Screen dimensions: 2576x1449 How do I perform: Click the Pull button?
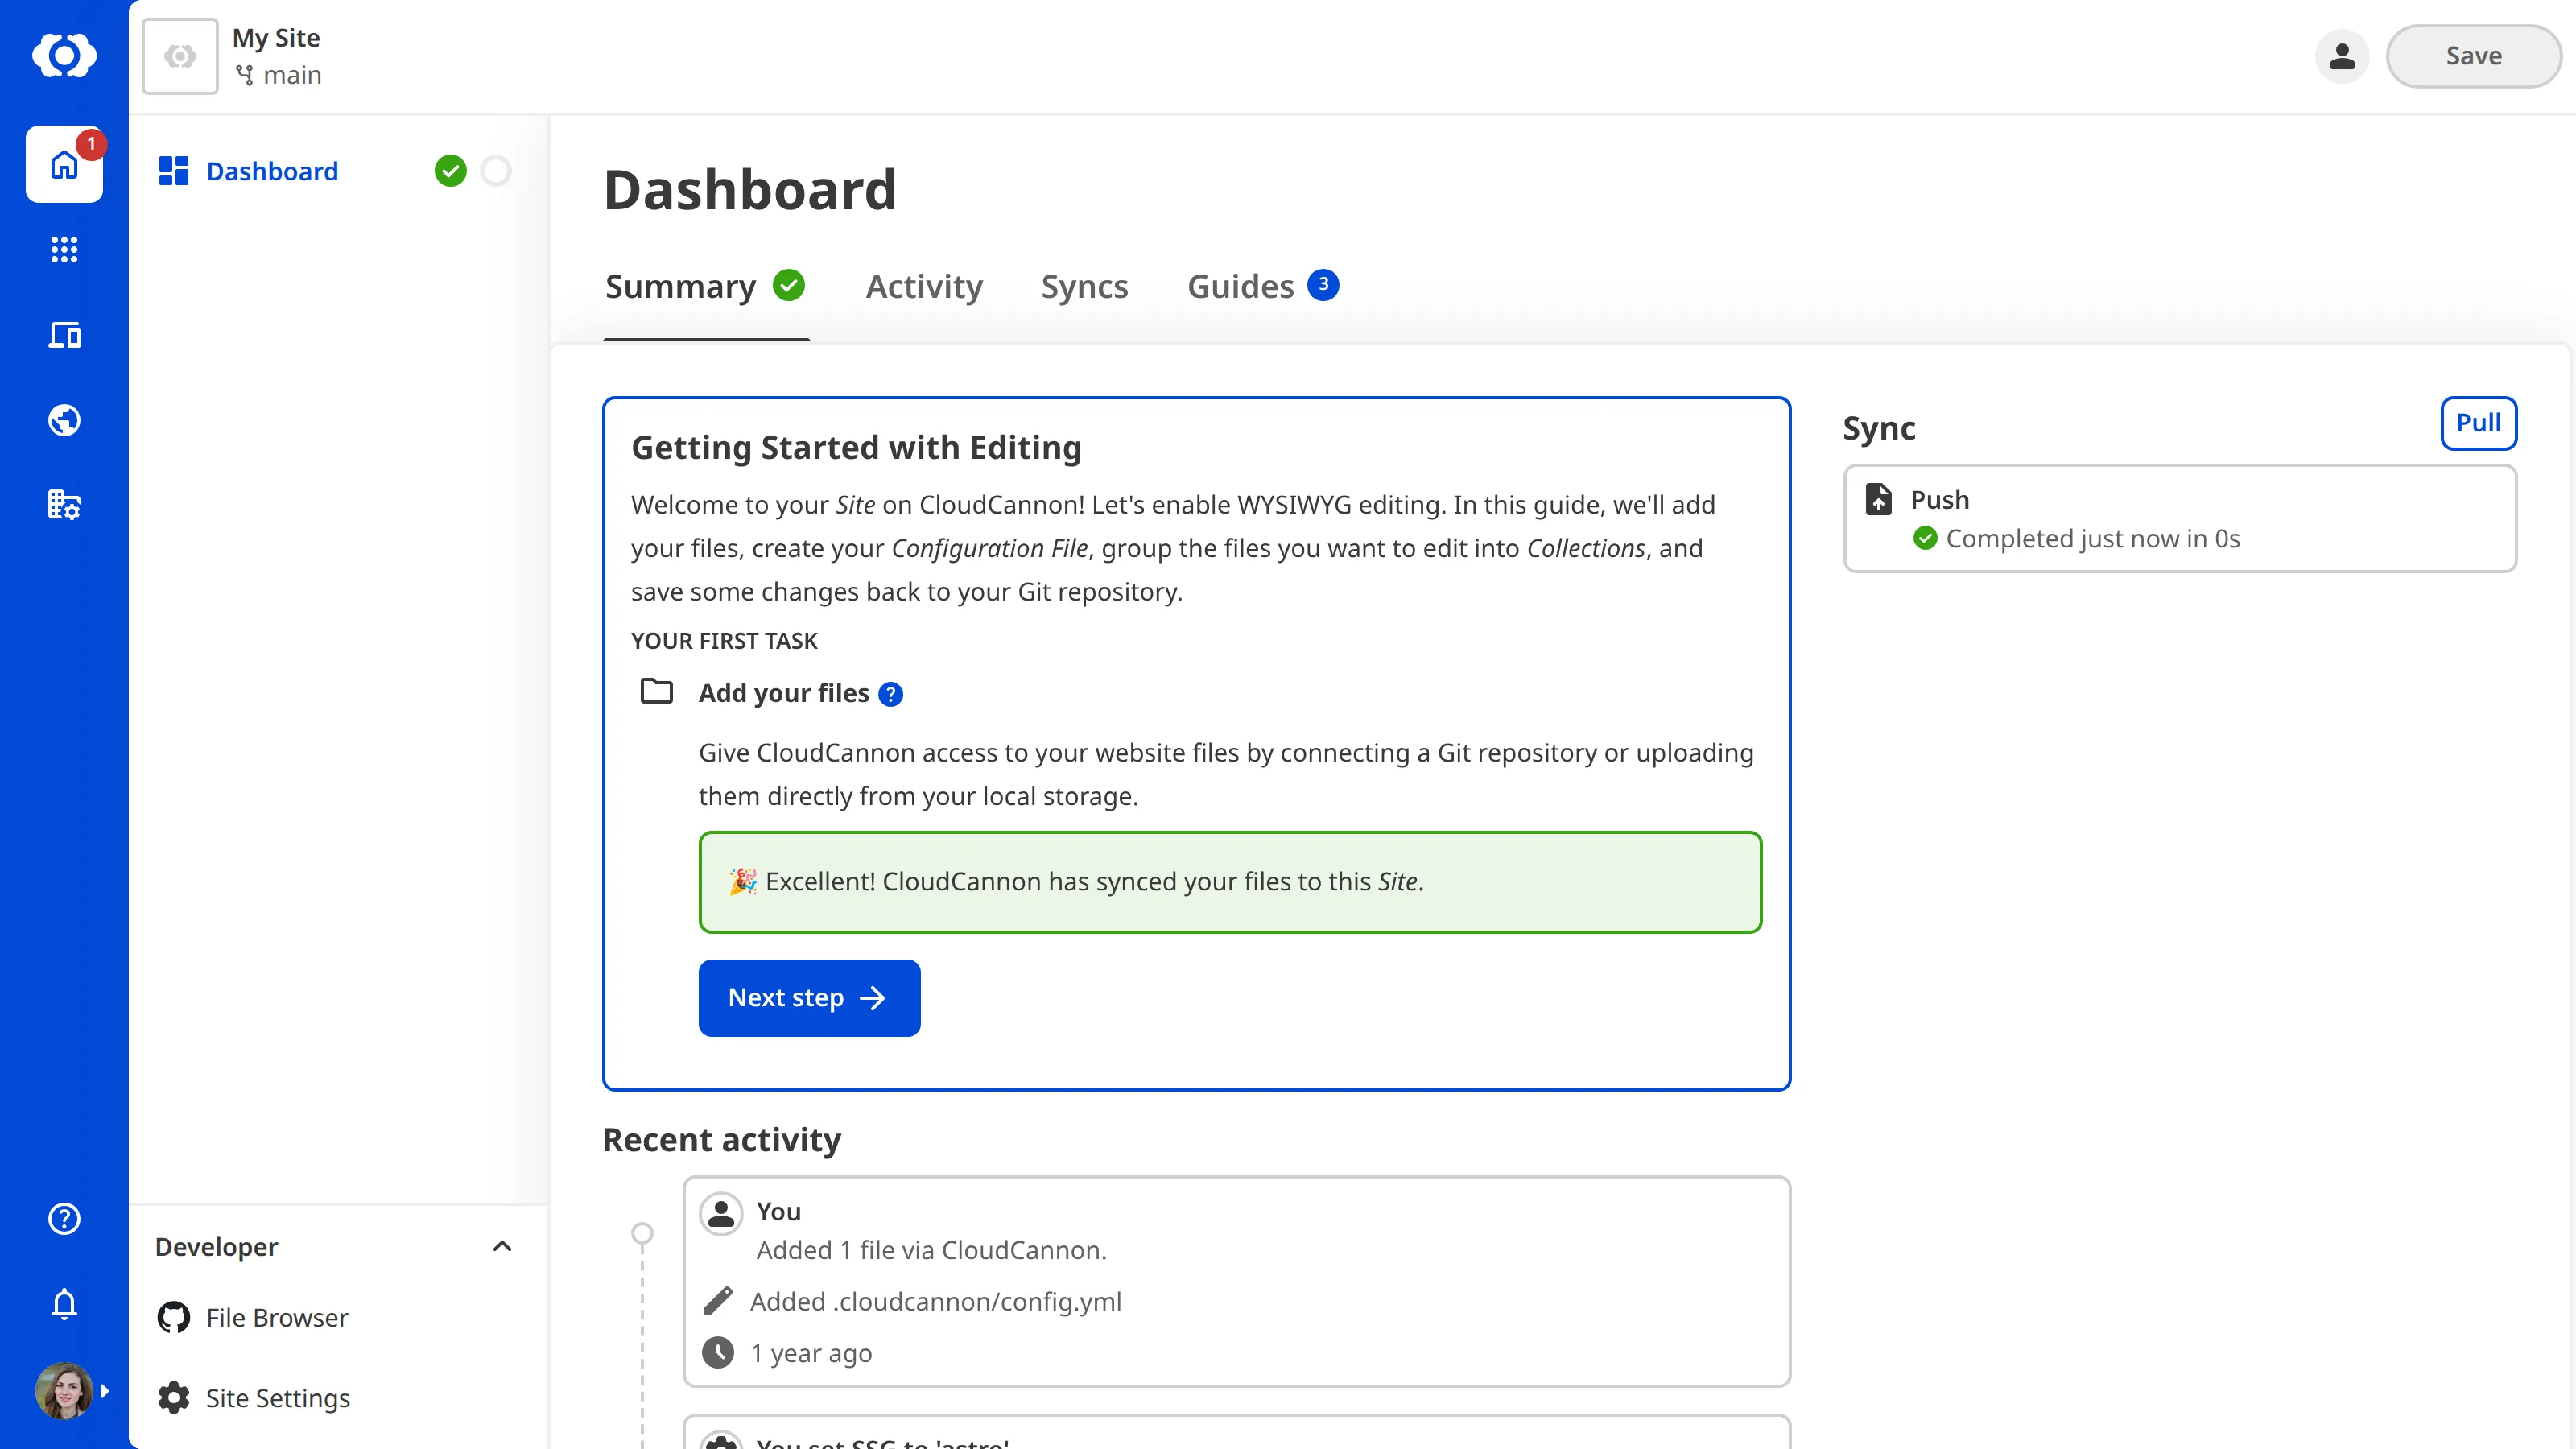2478,423
